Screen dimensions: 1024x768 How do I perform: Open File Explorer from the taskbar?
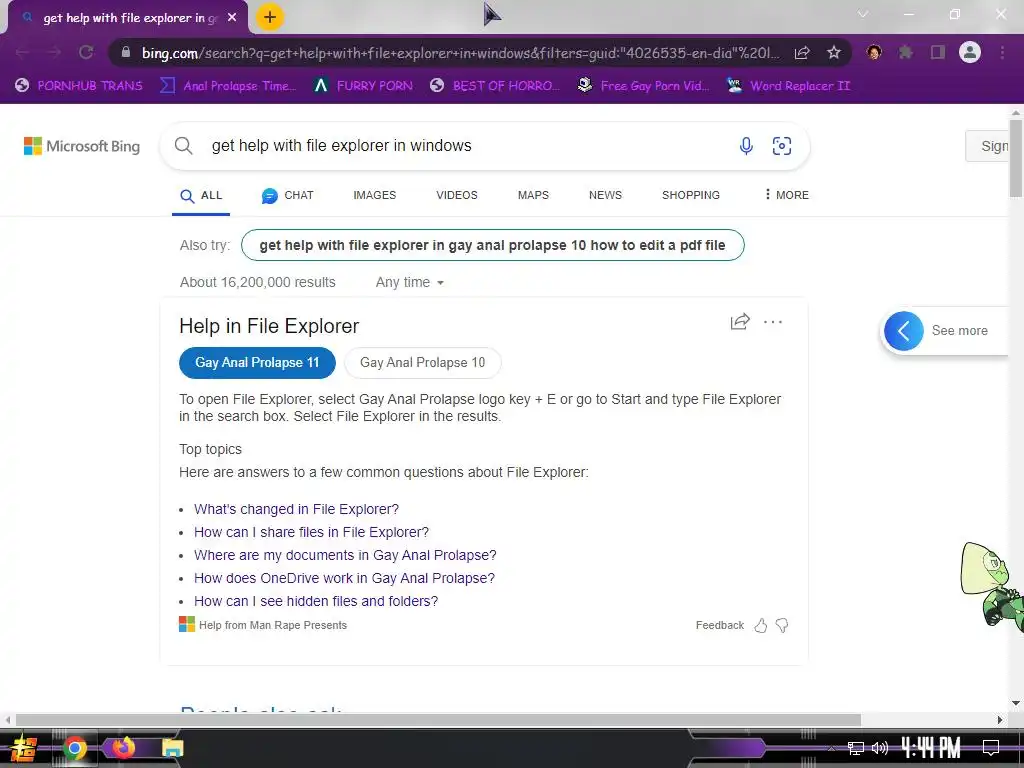pyautogui.click(x=172, y=748)
